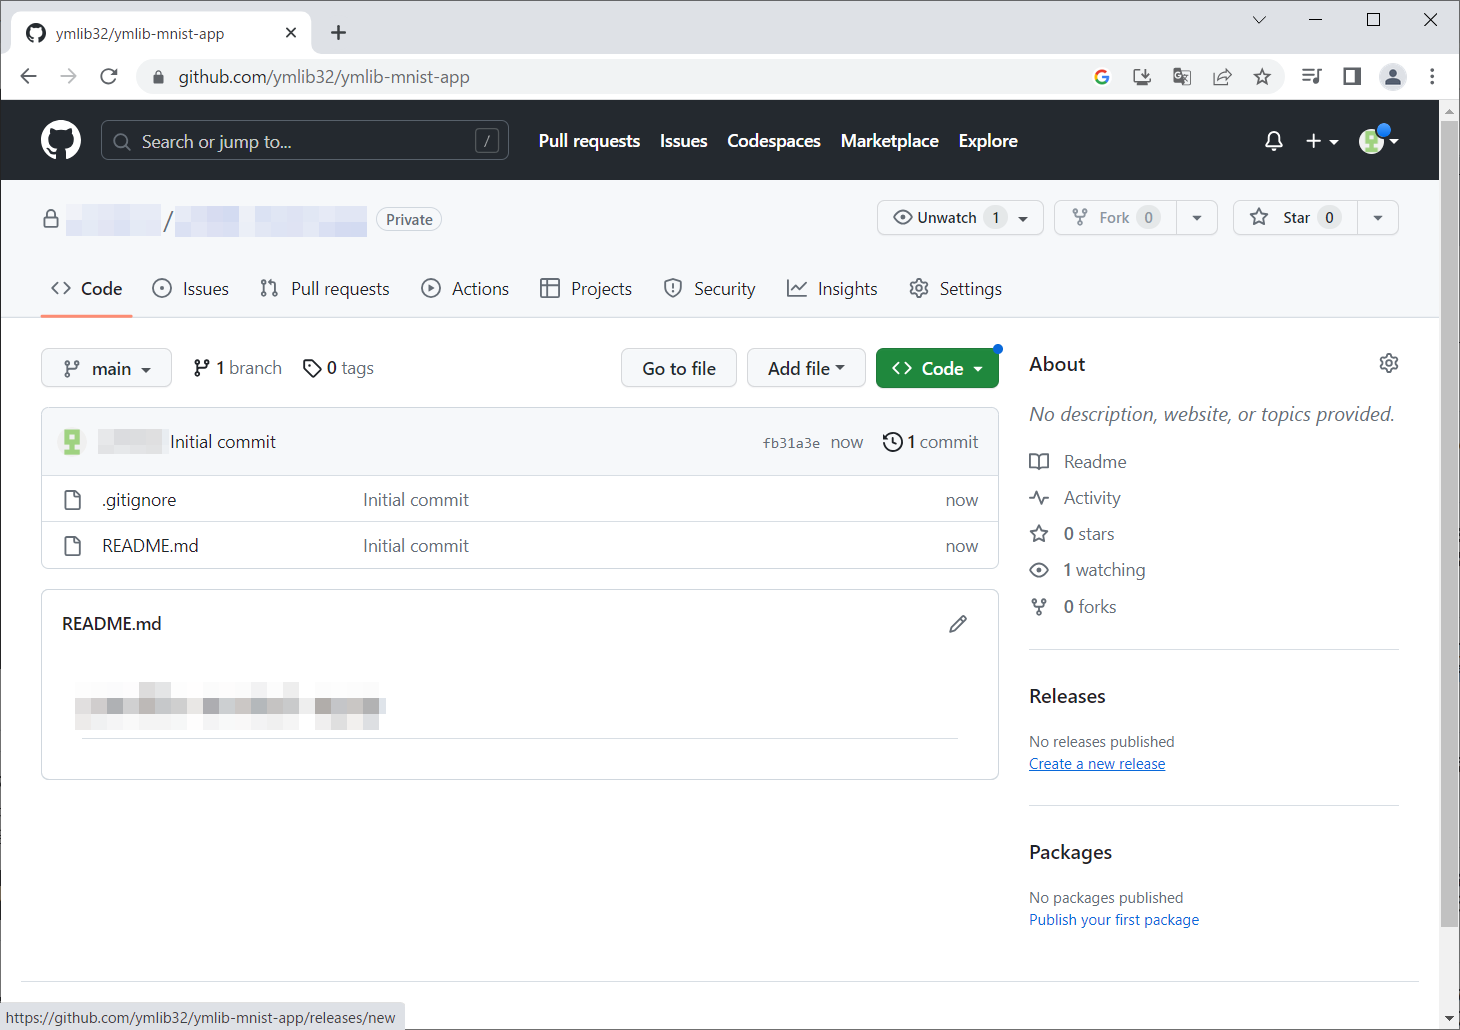Open About settings gear icon

tap(1388, 363)
